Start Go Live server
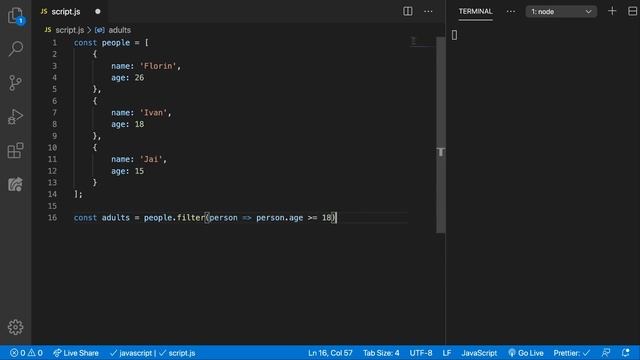Screen dimensions: 640x360 tap(526, 353)
